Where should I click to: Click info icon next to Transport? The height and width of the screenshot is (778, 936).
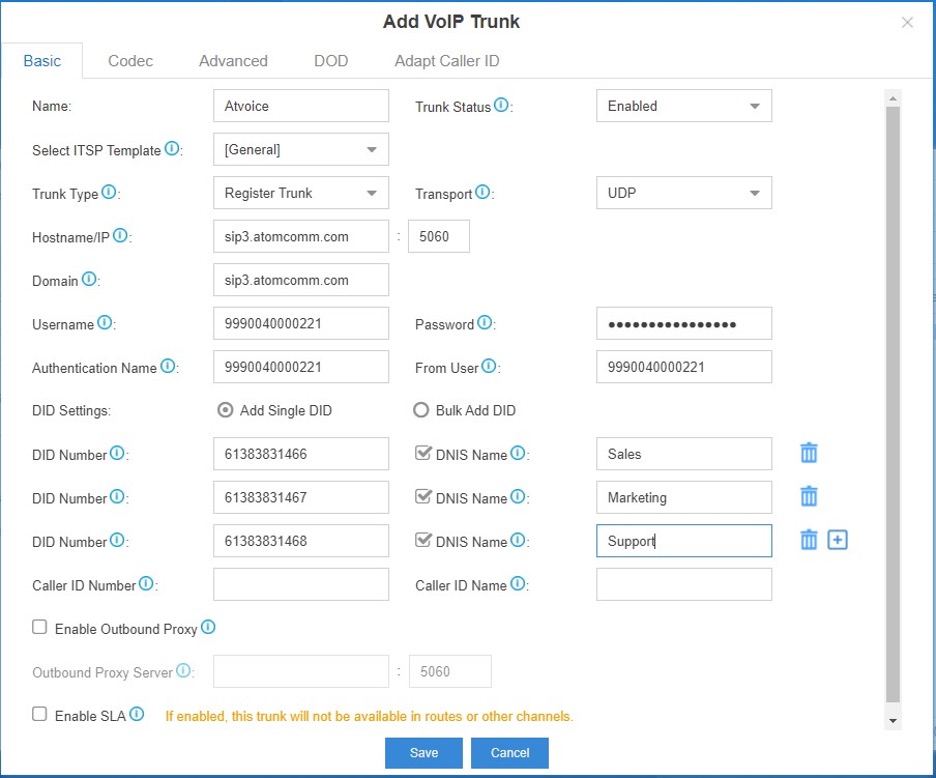[x=482, y=192]
